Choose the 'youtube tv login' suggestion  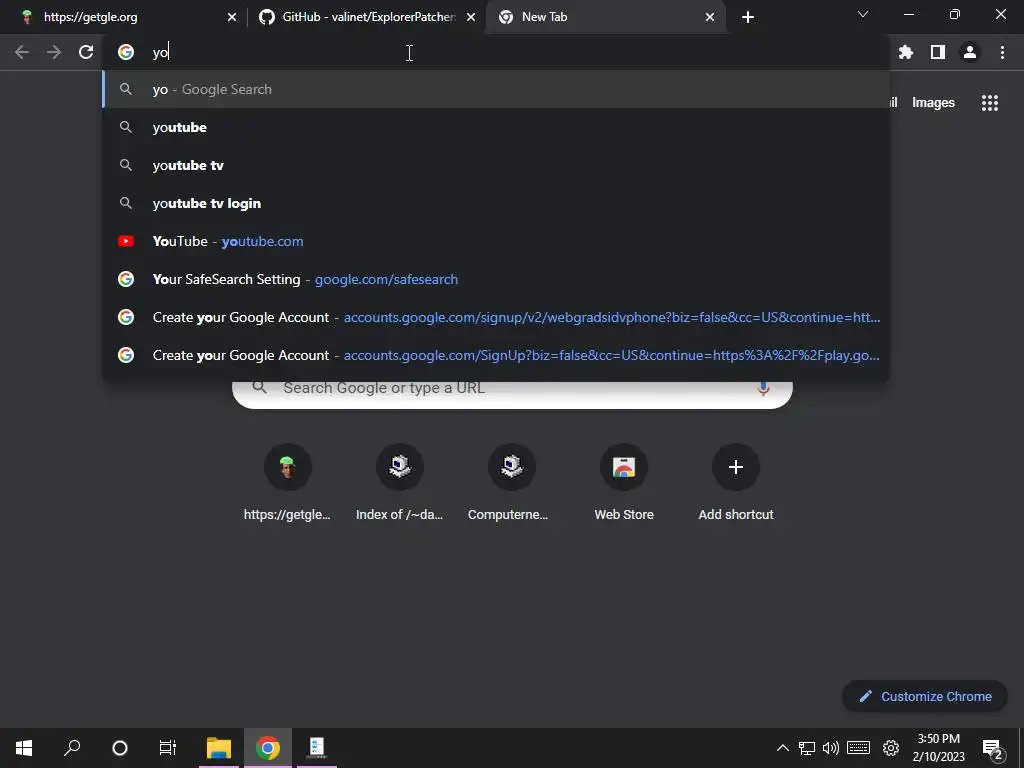click(x=496, y=203)
